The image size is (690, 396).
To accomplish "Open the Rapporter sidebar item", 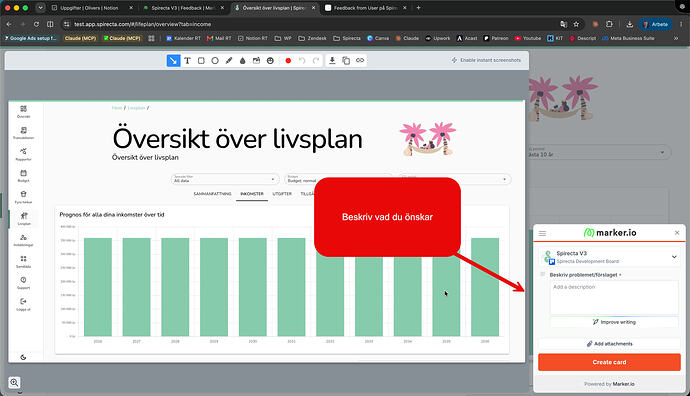I will coord(23,154).
